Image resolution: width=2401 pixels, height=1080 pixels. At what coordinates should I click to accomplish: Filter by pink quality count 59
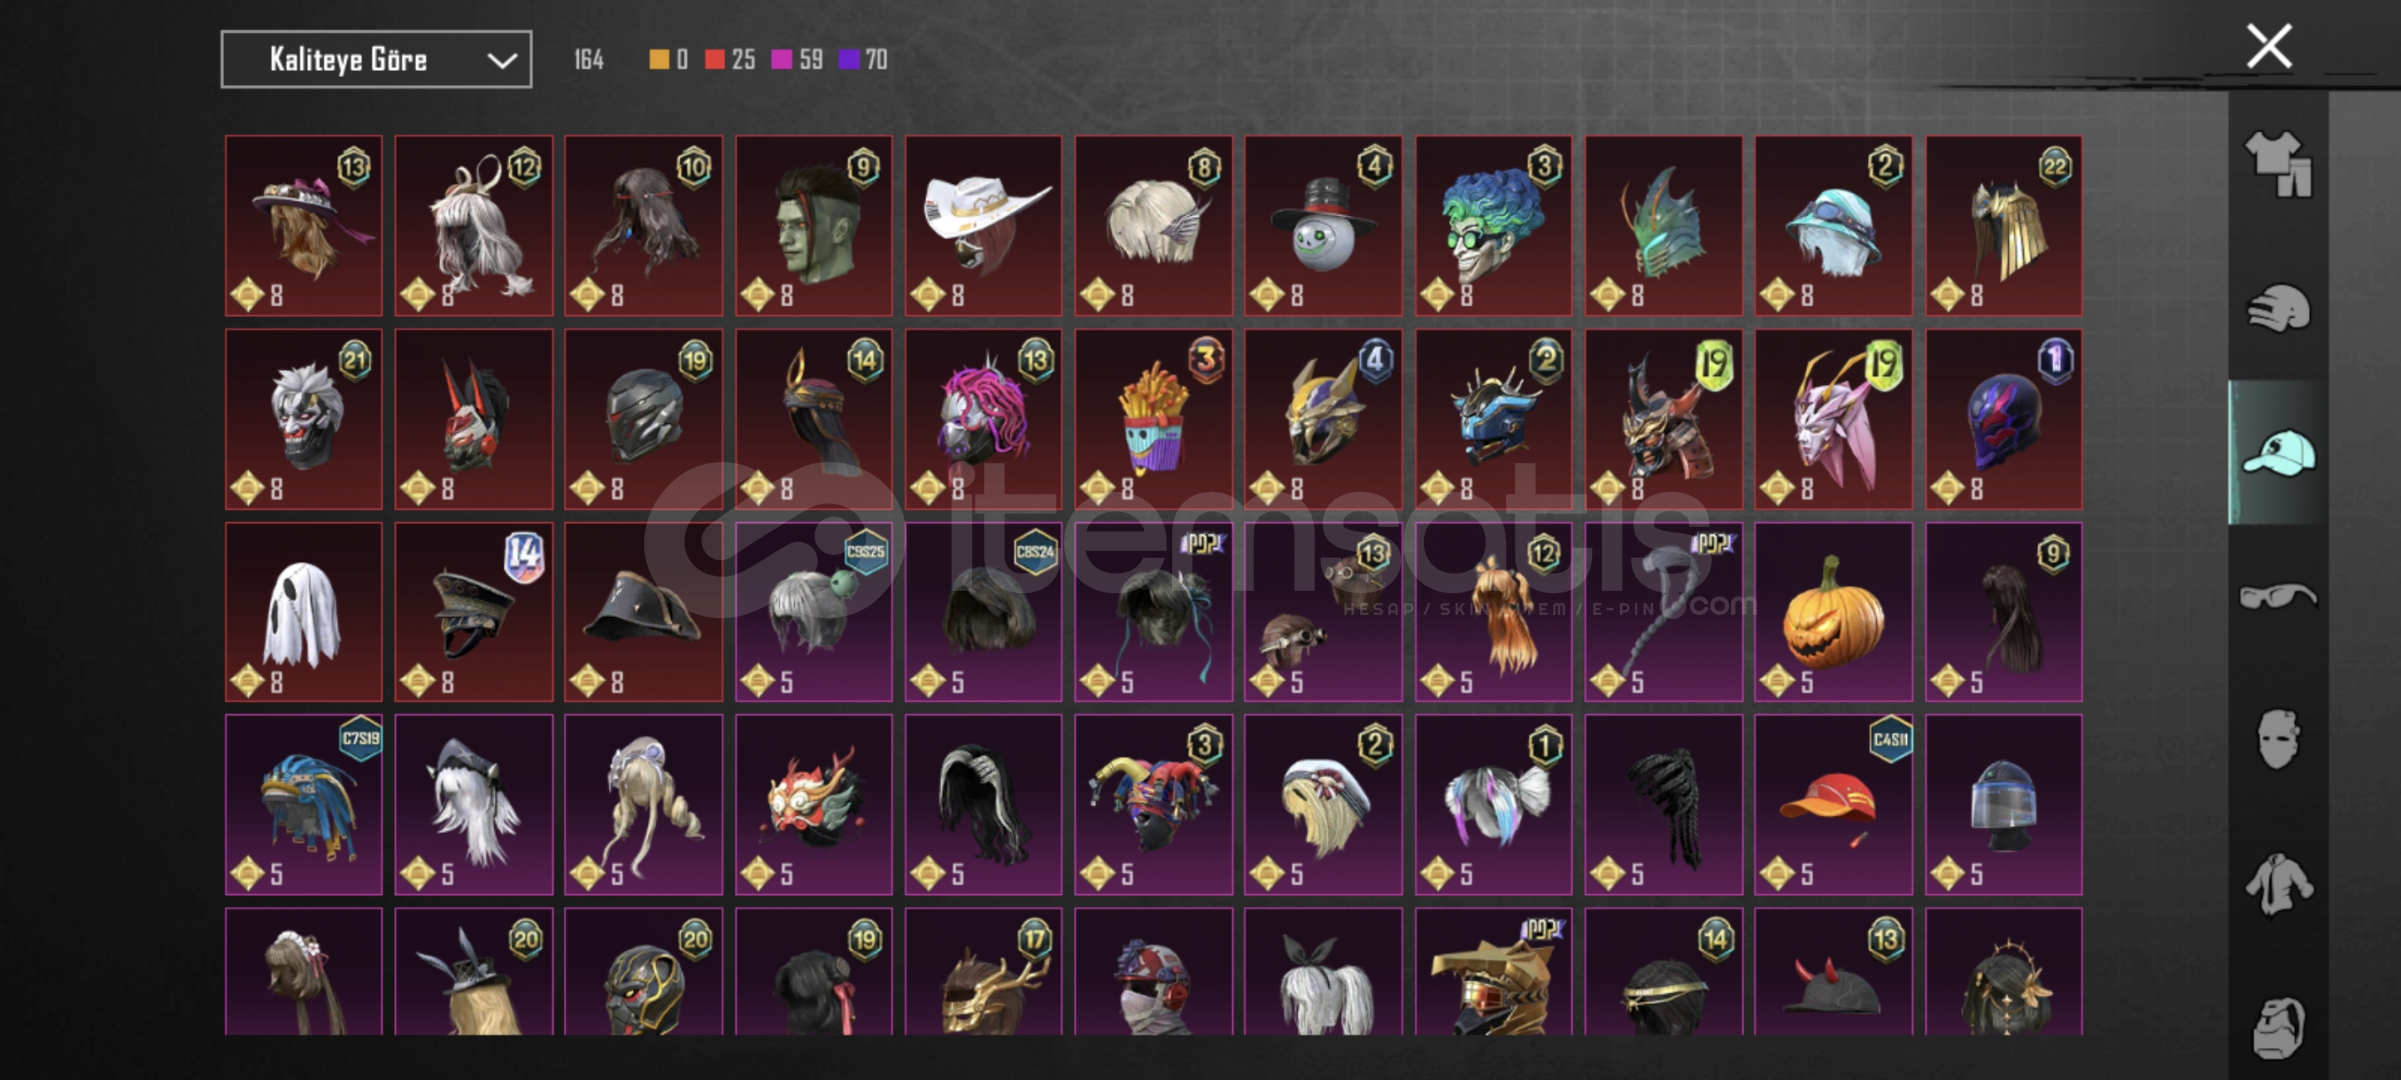[x=811, y=60]
